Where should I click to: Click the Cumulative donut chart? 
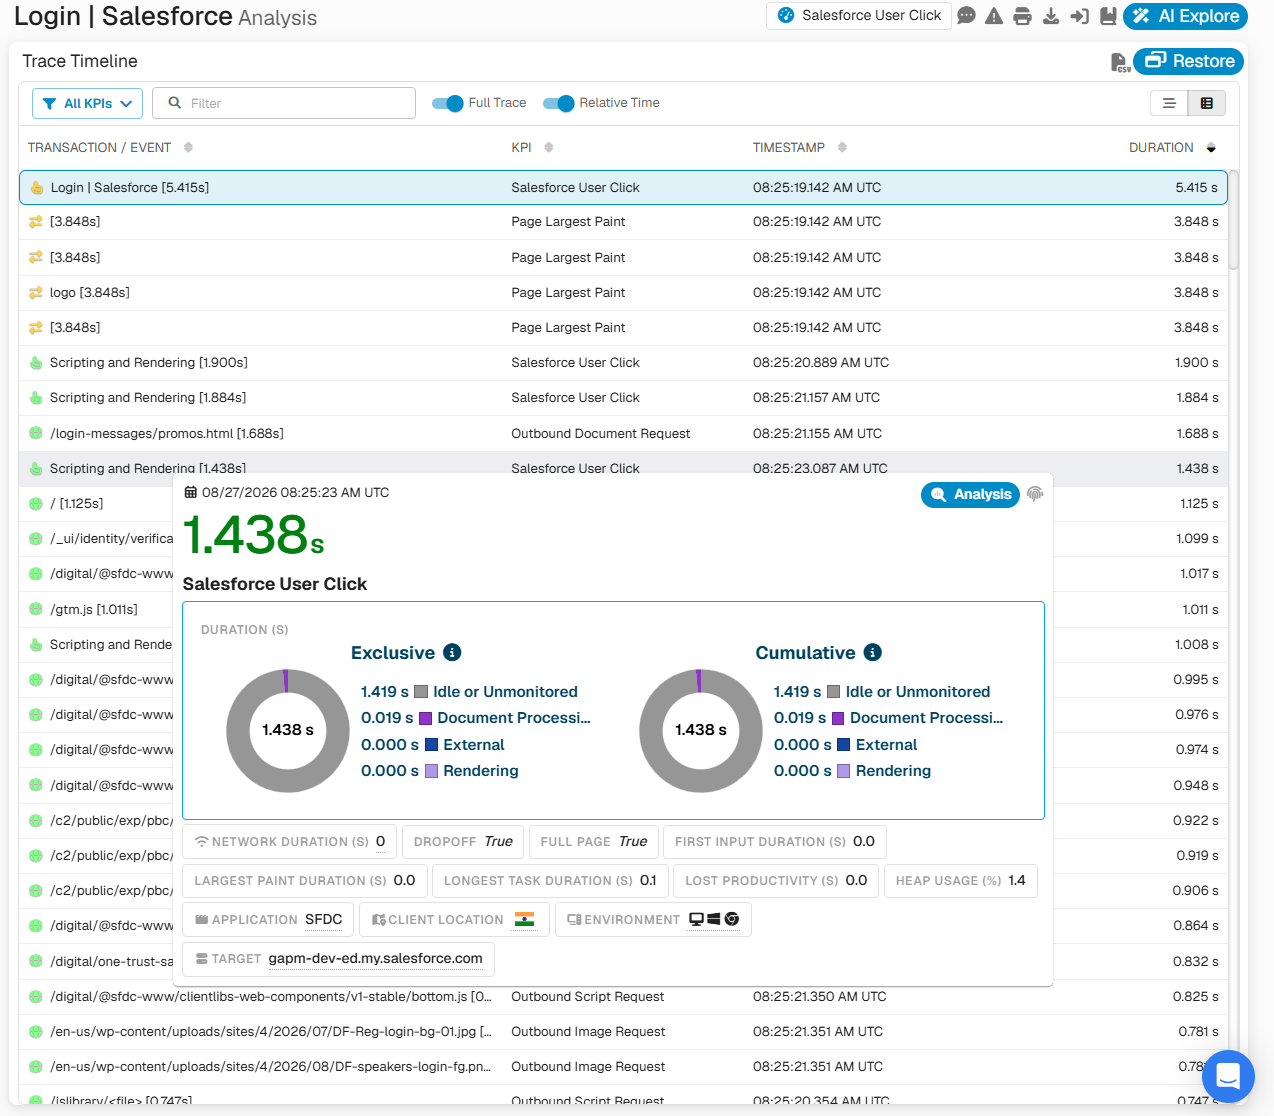700,731
